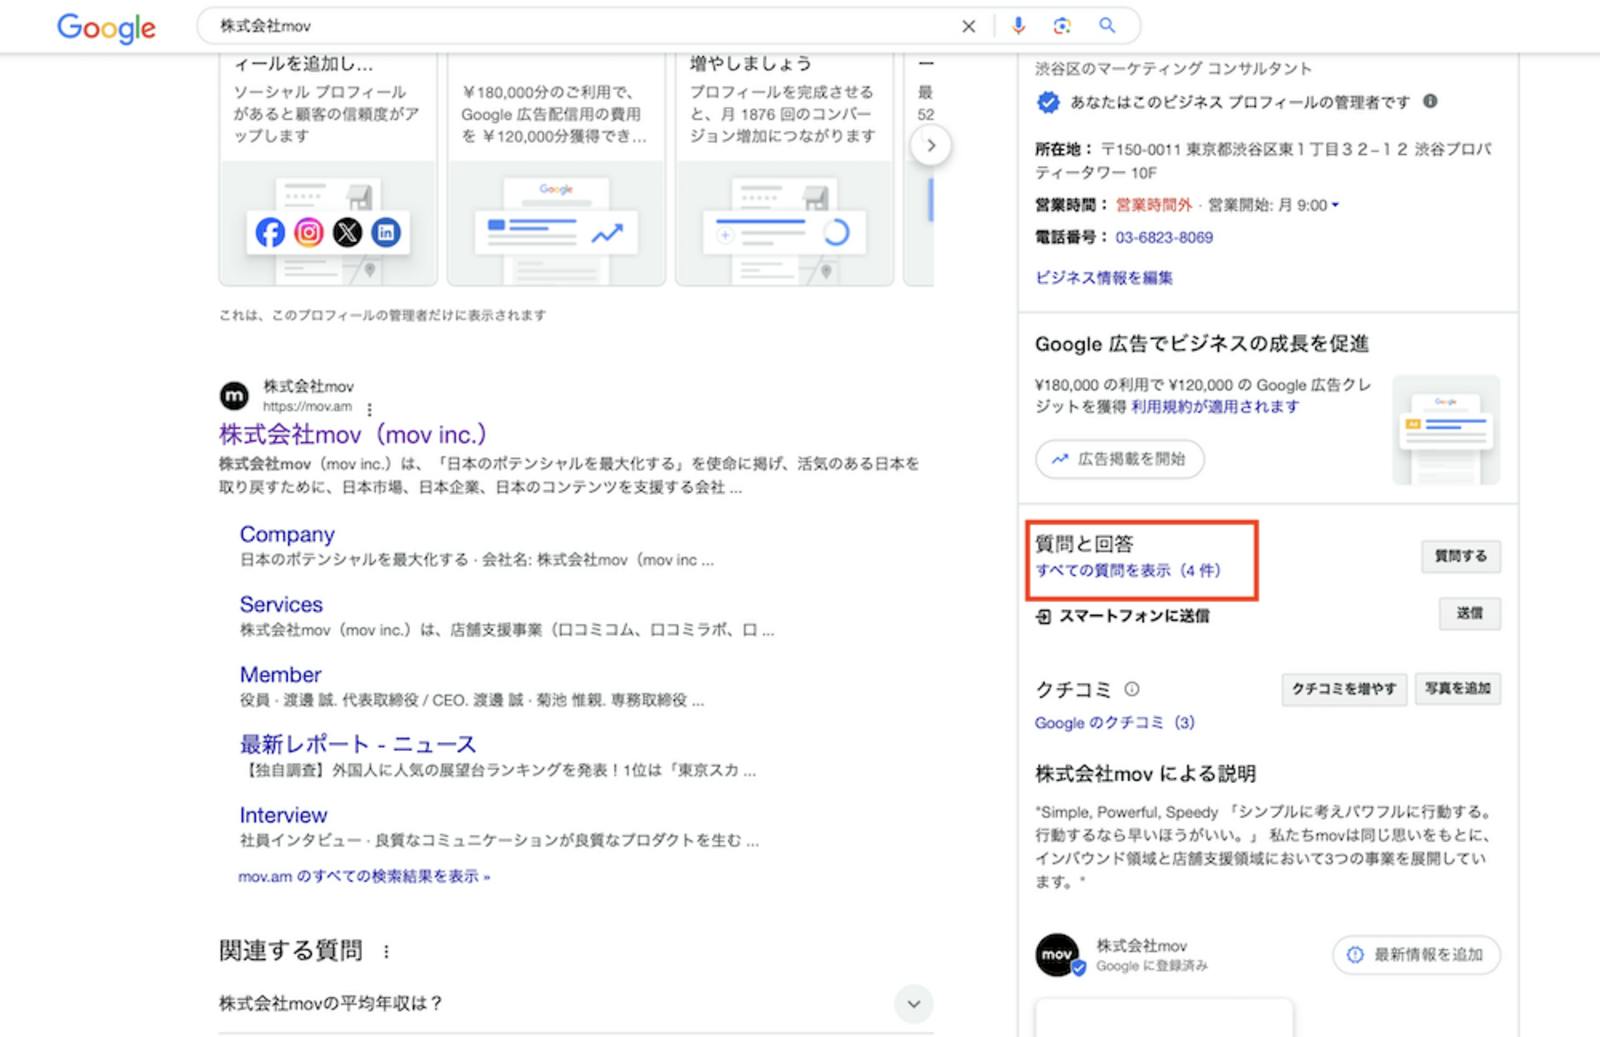This screenshot has height=1037, width=1600.
Task: Open the Services sitelink
Action: [281, 605]
